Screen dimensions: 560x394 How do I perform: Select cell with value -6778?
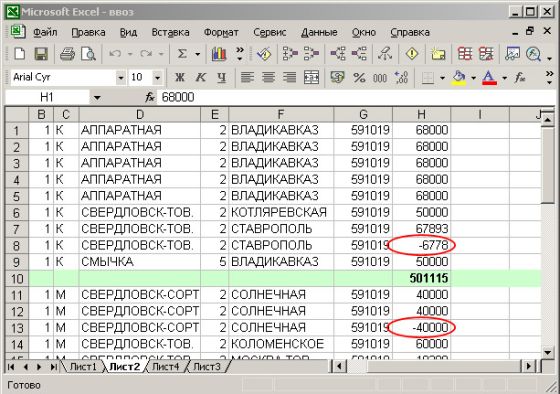click(x=421, y=245)
